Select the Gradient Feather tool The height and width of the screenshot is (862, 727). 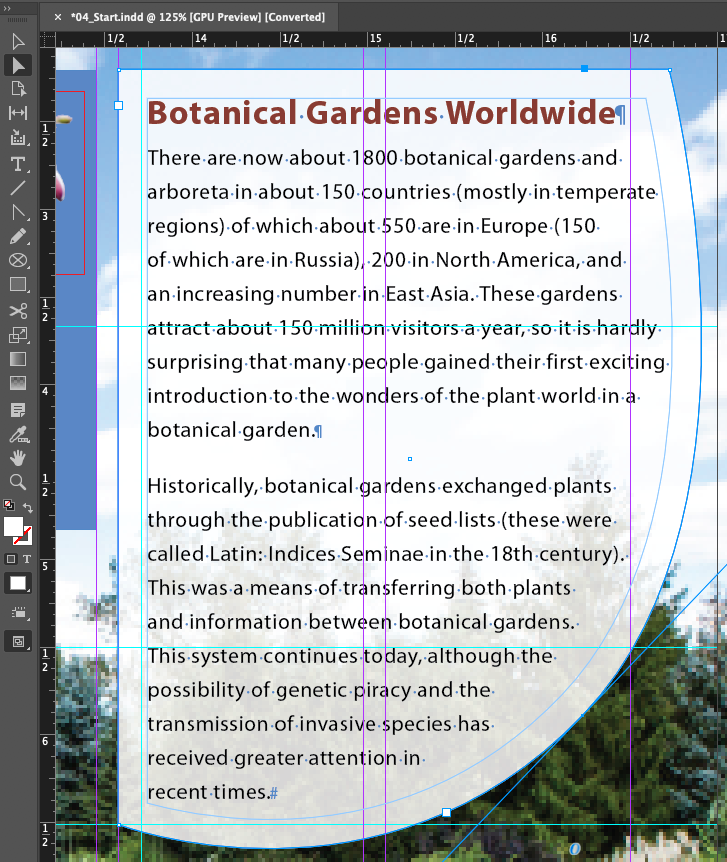(18, 383)
